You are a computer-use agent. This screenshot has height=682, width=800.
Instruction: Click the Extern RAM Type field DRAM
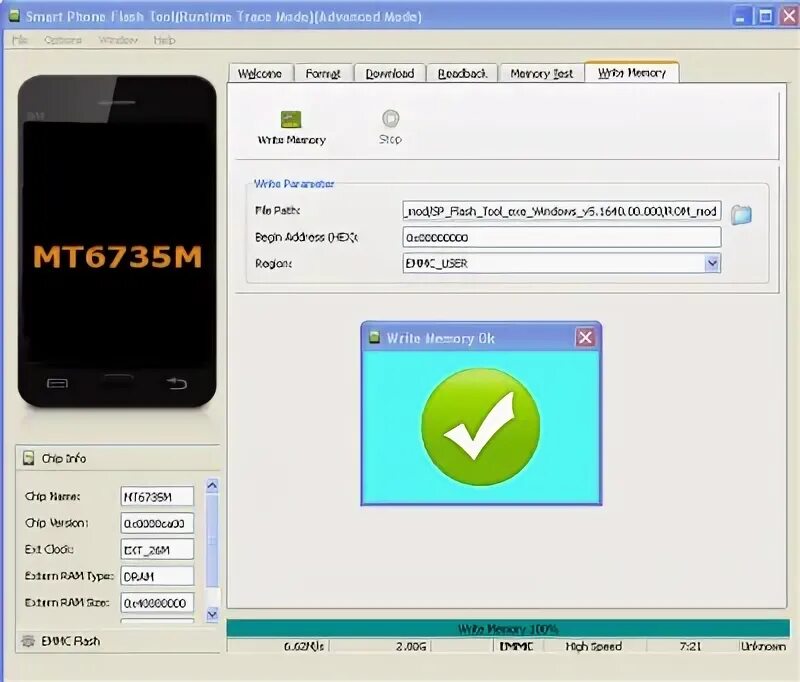[x=157, y=576]
